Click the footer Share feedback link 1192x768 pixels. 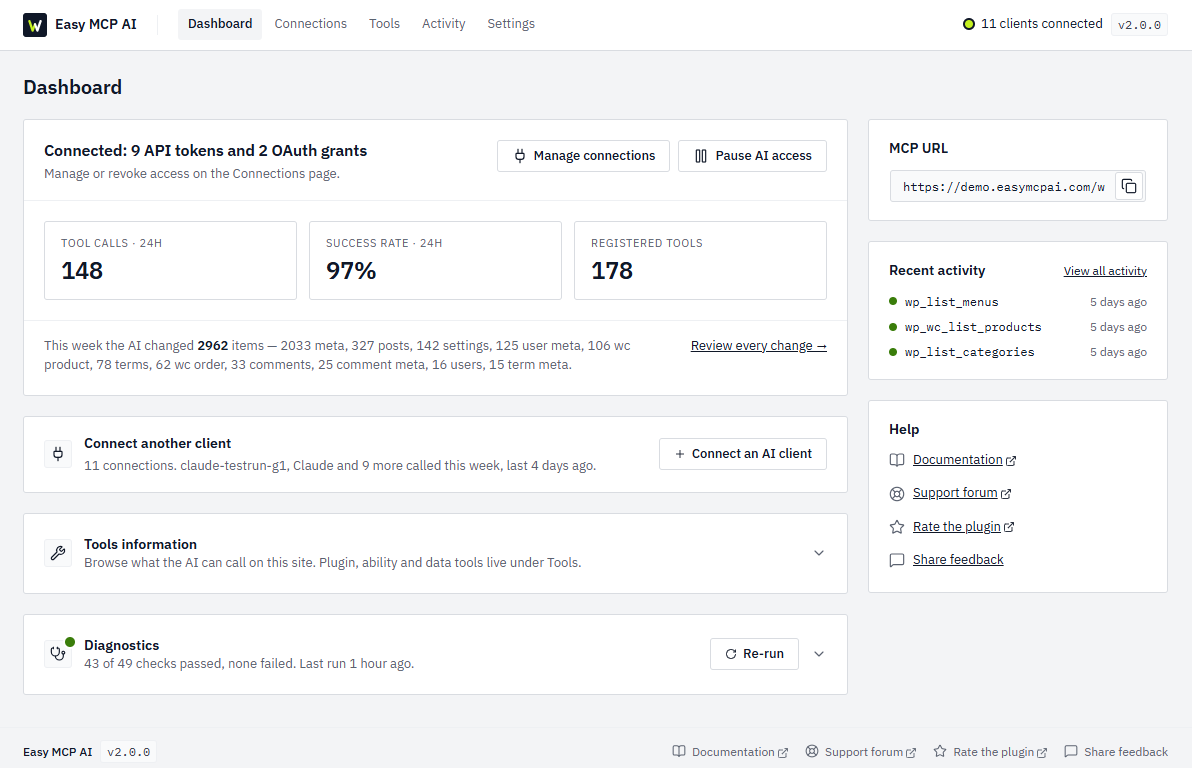point(1126,752)
